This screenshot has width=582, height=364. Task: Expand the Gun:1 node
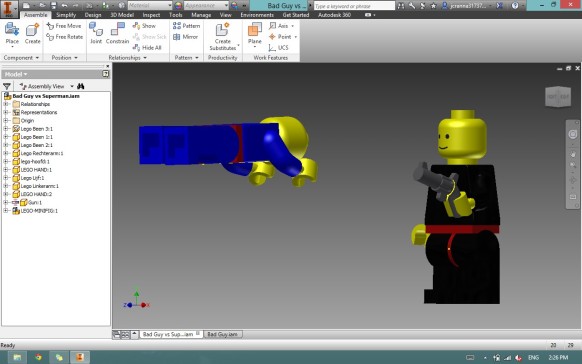(x=6, y=202)
